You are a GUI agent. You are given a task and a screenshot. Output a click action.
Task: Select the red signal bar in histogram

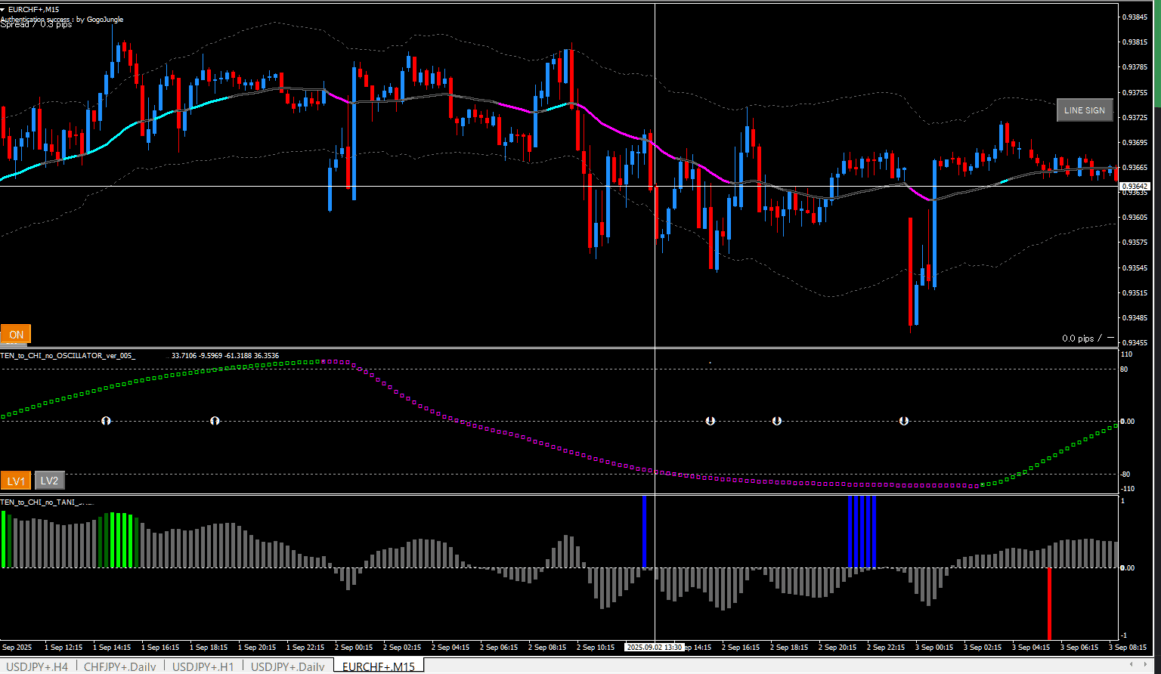click(x=1049, y=603)
